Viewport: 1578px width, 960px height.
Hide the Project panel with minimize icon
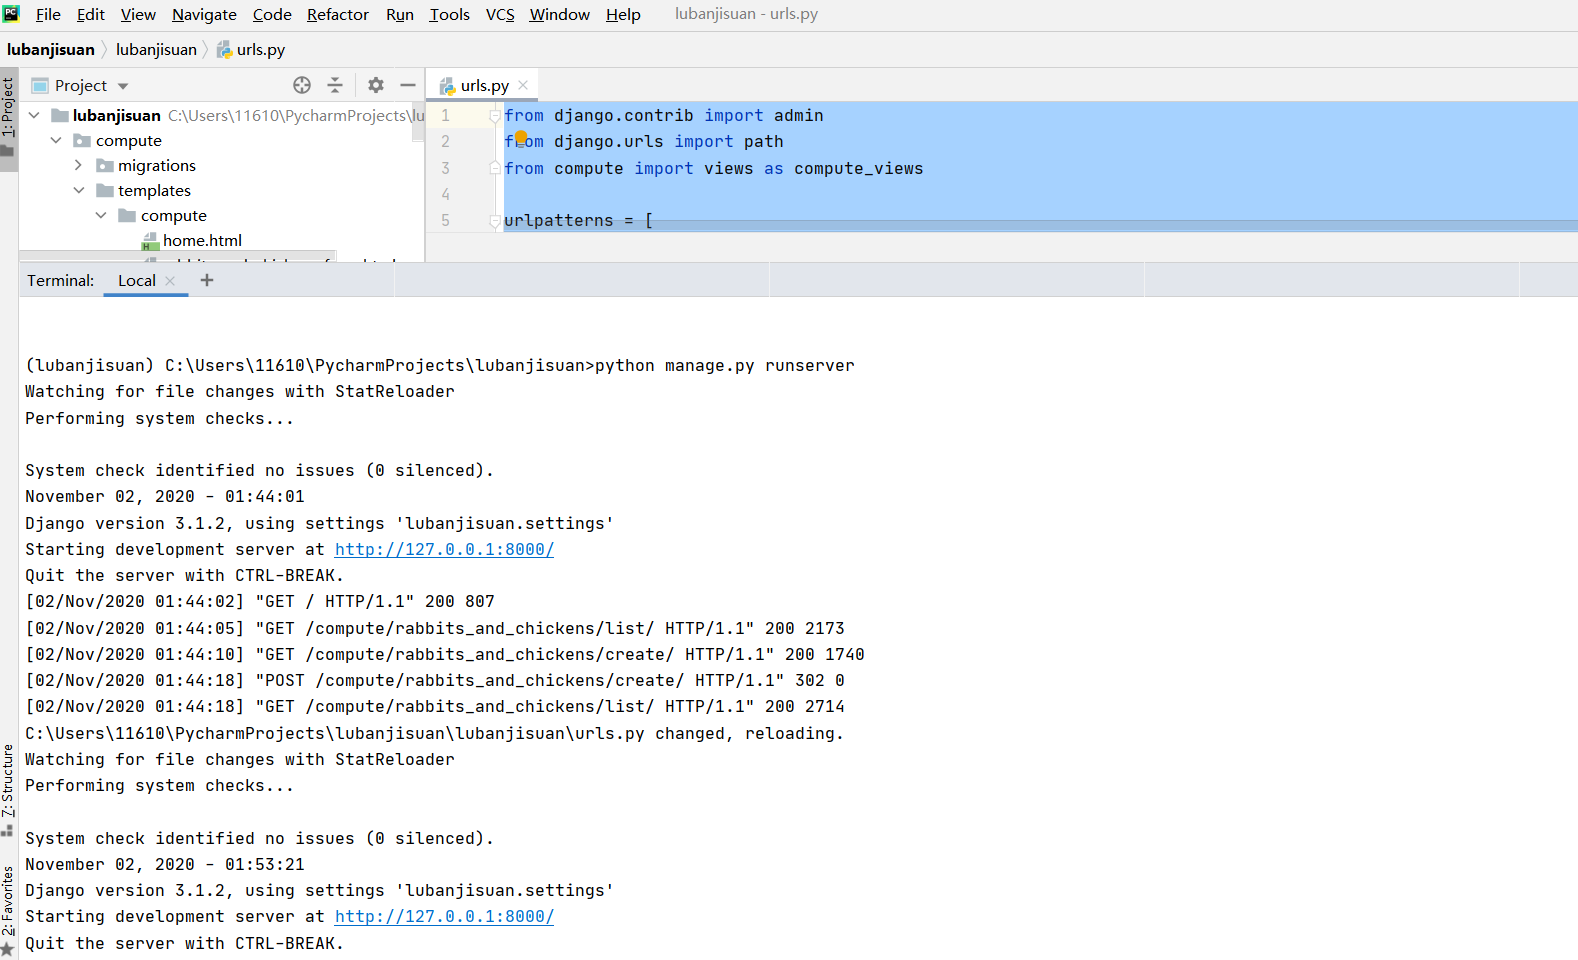tap(408, 85)
